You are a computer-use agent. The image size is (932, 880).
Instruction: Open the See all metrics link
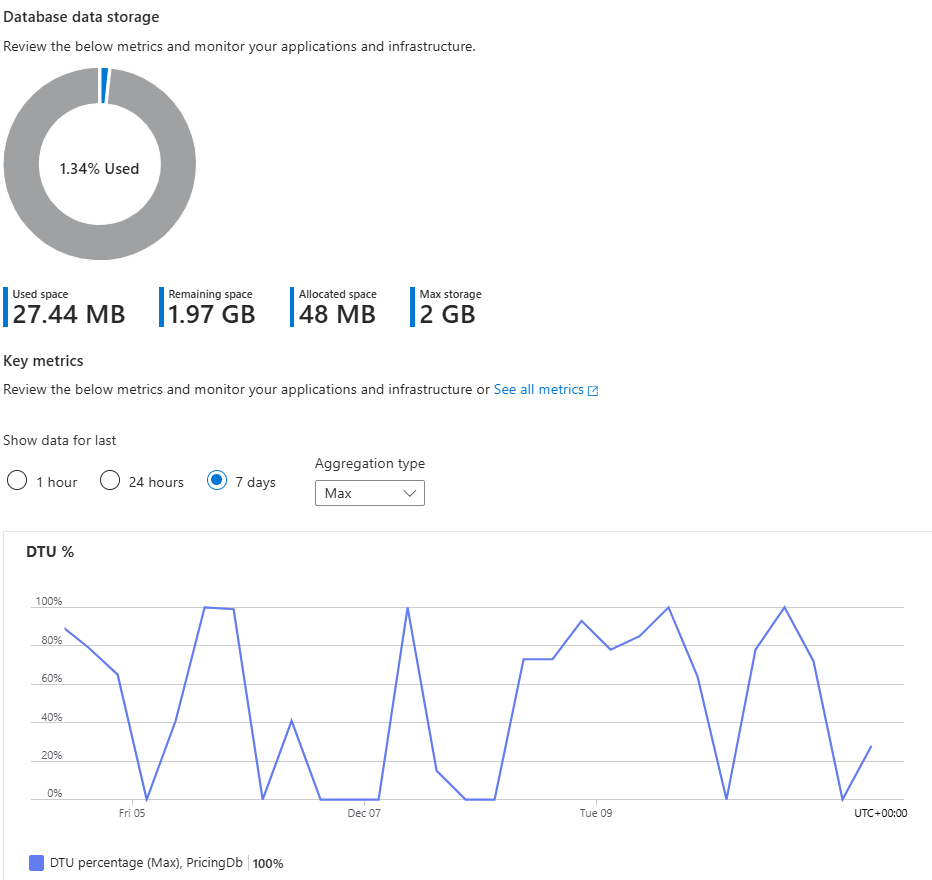[x=538, y=389]
